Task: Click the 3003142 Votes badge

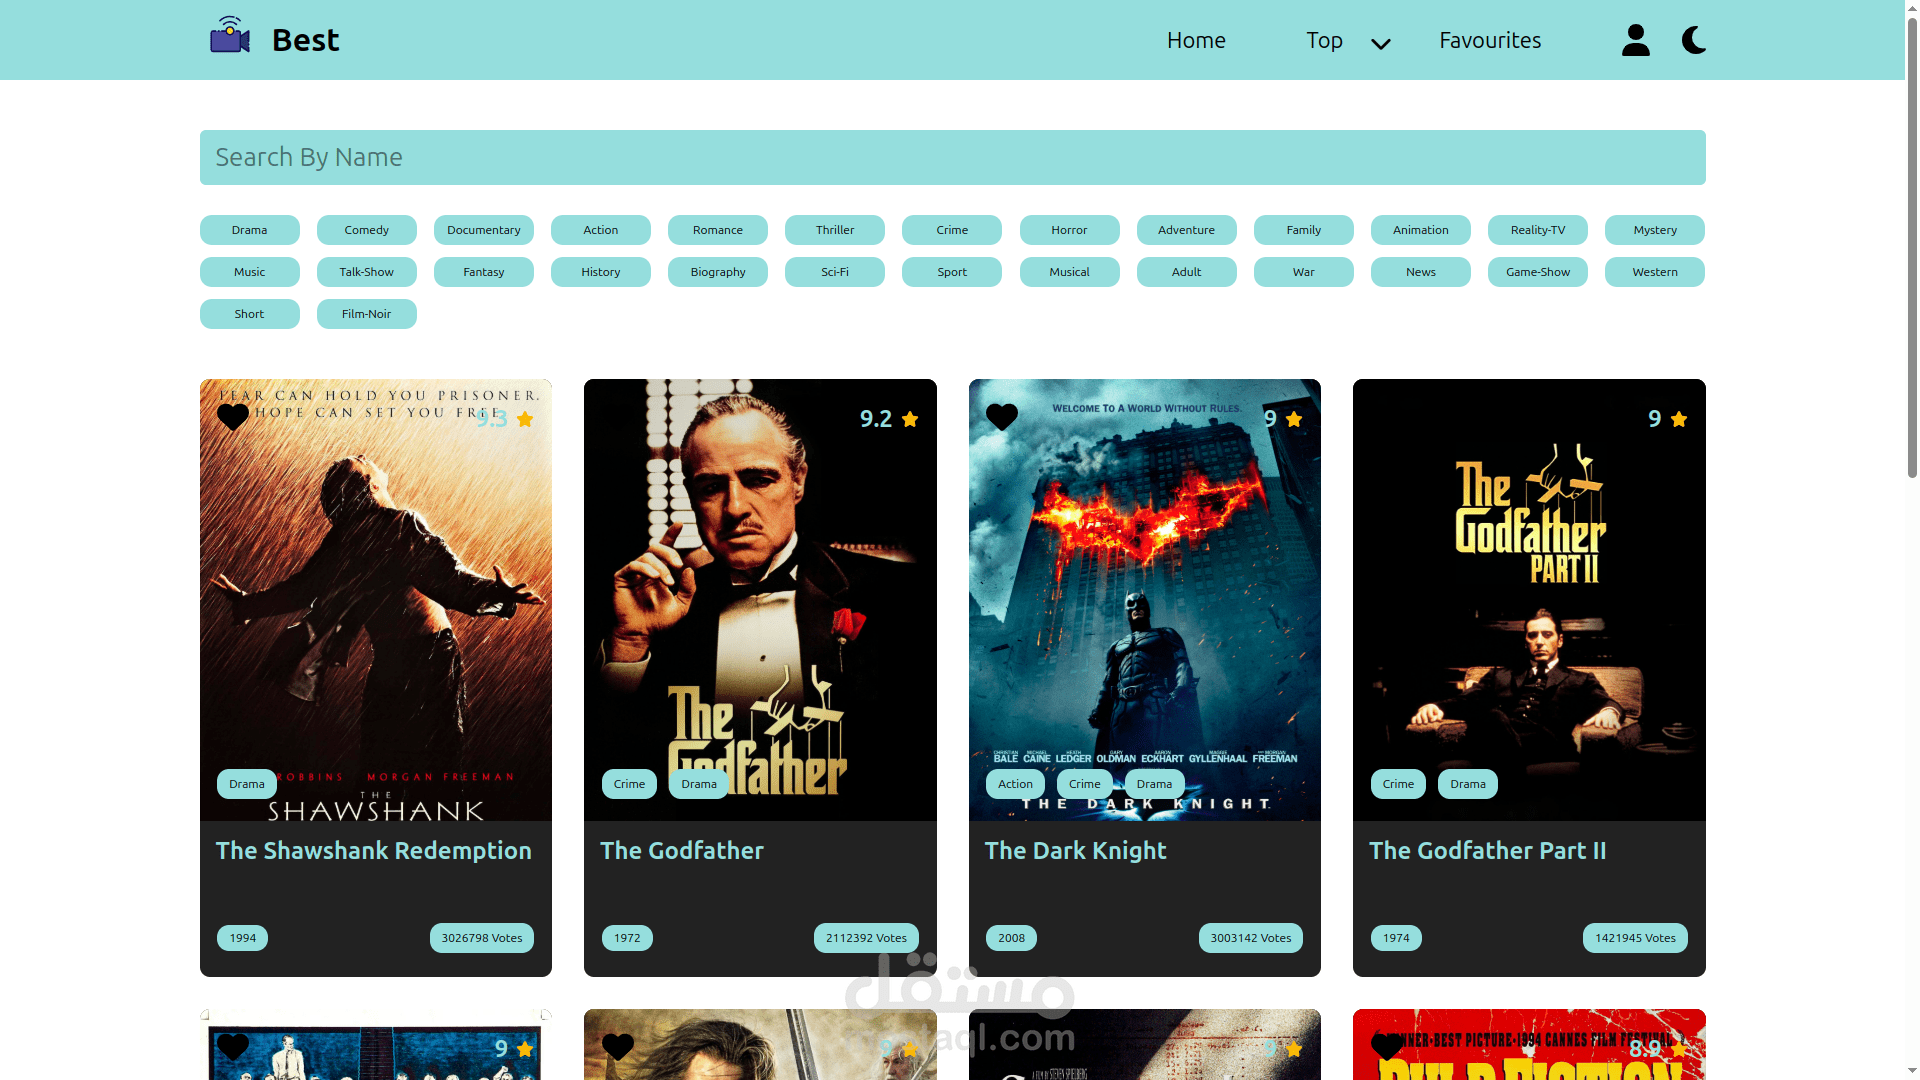Action: click(x=1251, y=938)
